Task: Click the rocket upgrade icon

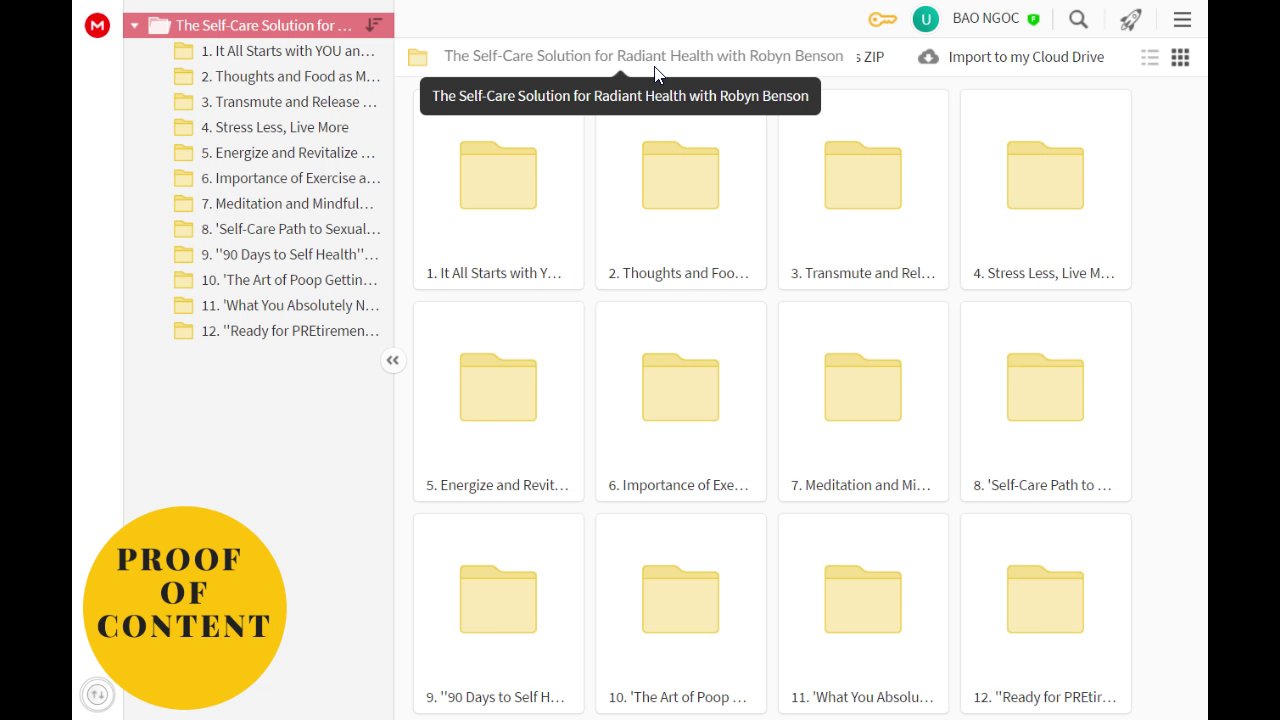Action: [x=1130, y=19]
